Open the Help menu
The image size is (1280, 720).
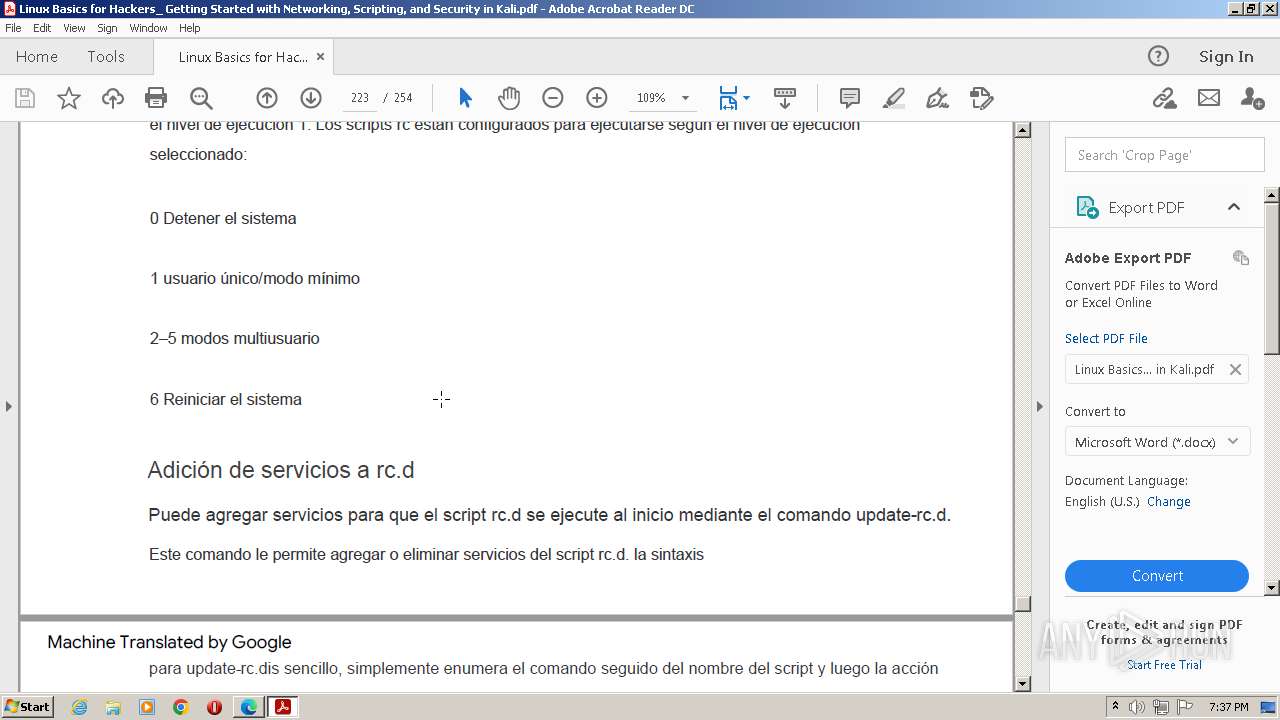tap(190, 28)
